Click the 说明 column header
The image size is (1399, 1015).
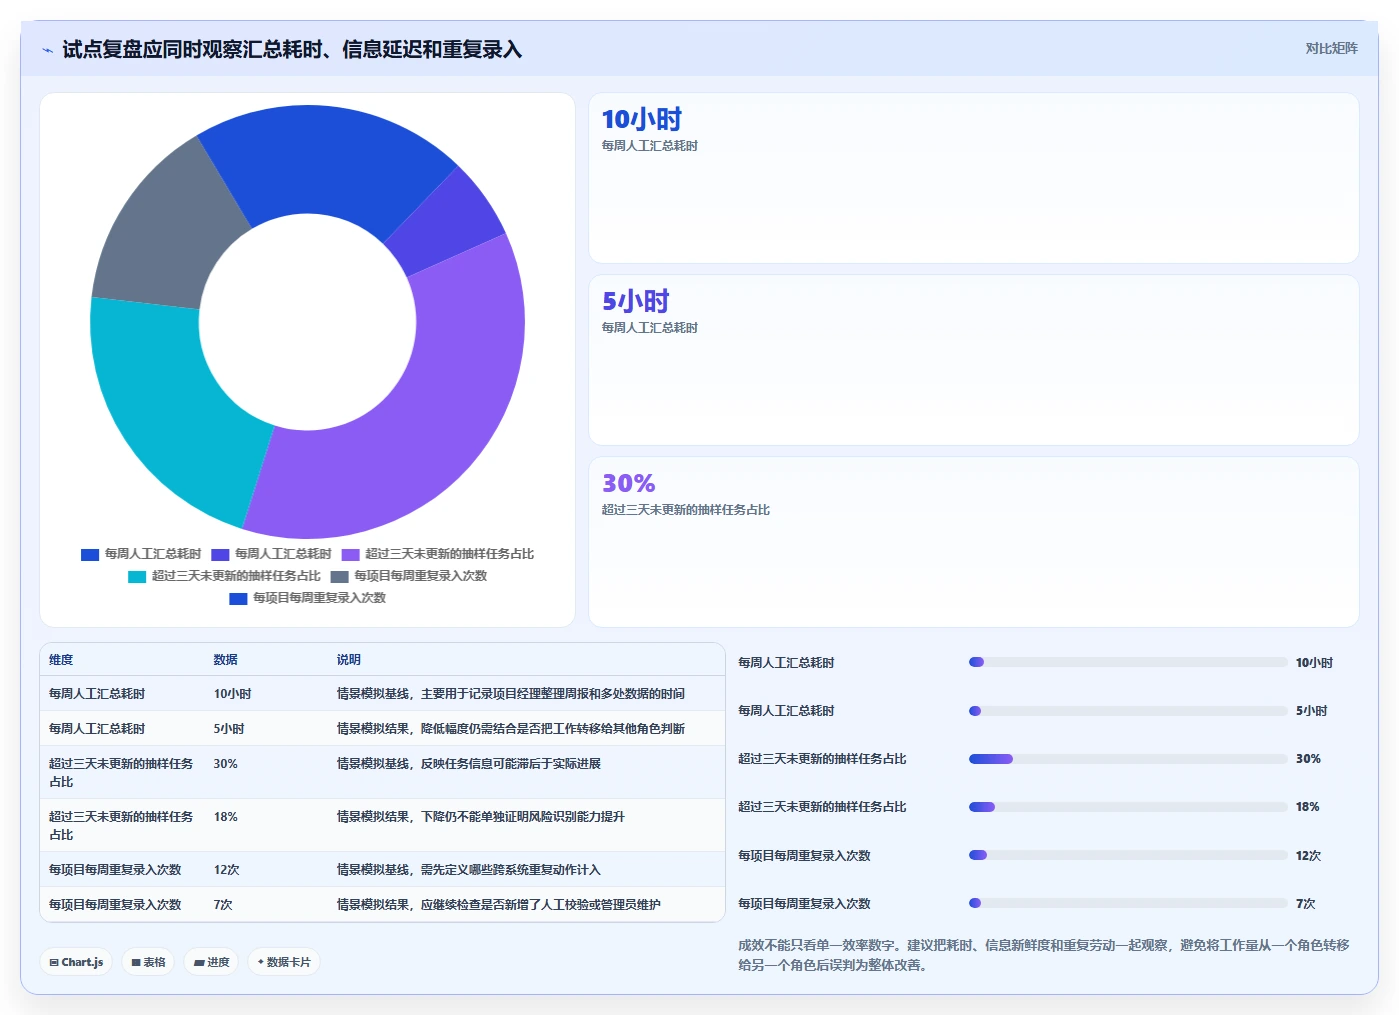[348, 660]
